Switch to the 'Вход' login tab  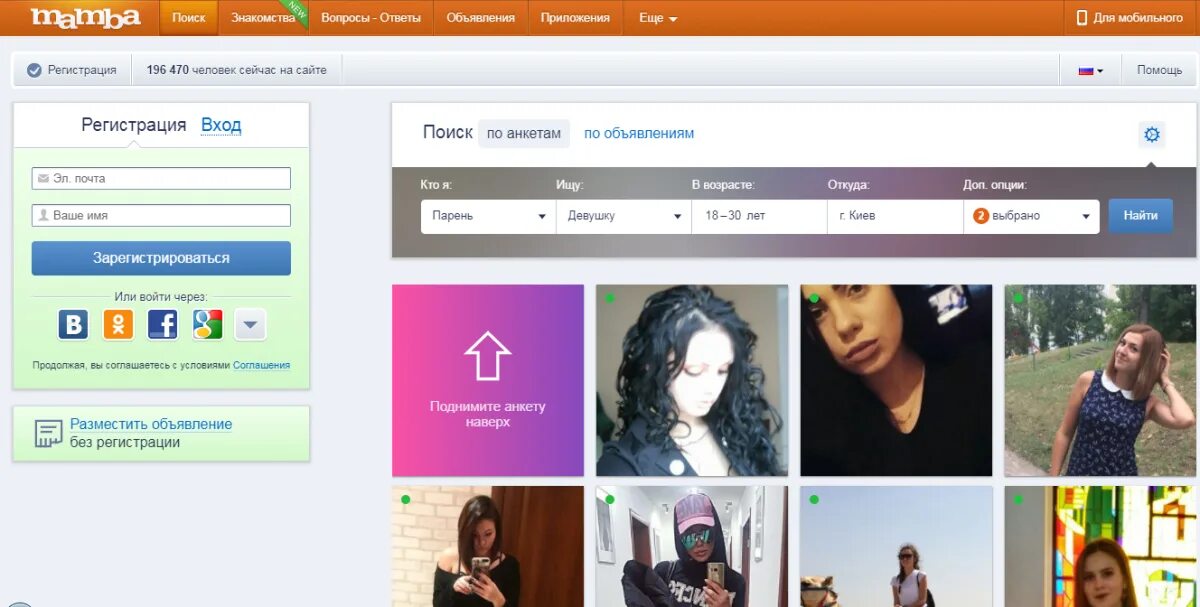point(221,125)
